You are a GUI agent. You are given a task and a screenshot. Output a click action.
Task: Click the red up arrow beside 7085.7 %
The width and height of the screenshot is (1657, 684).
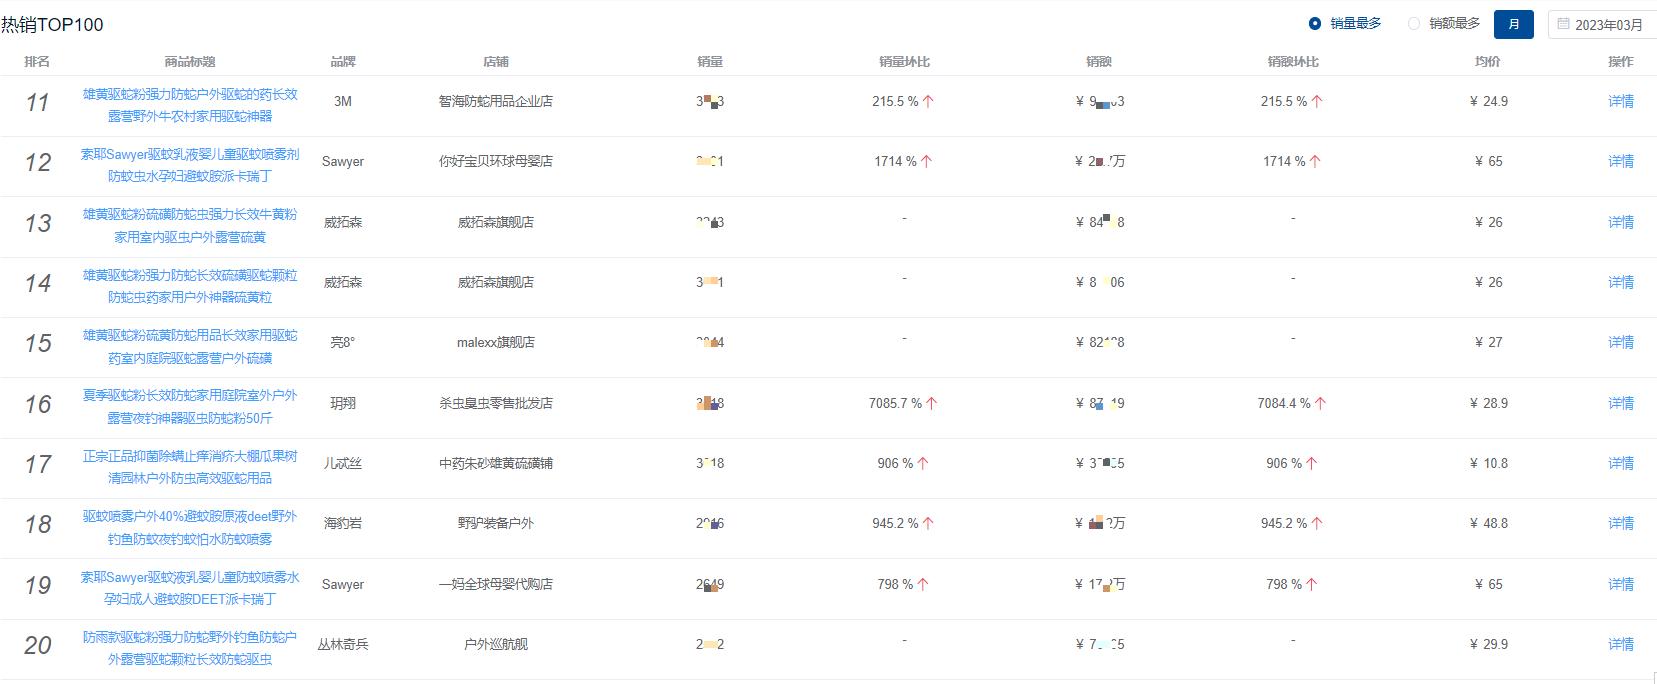coord(931,403)
